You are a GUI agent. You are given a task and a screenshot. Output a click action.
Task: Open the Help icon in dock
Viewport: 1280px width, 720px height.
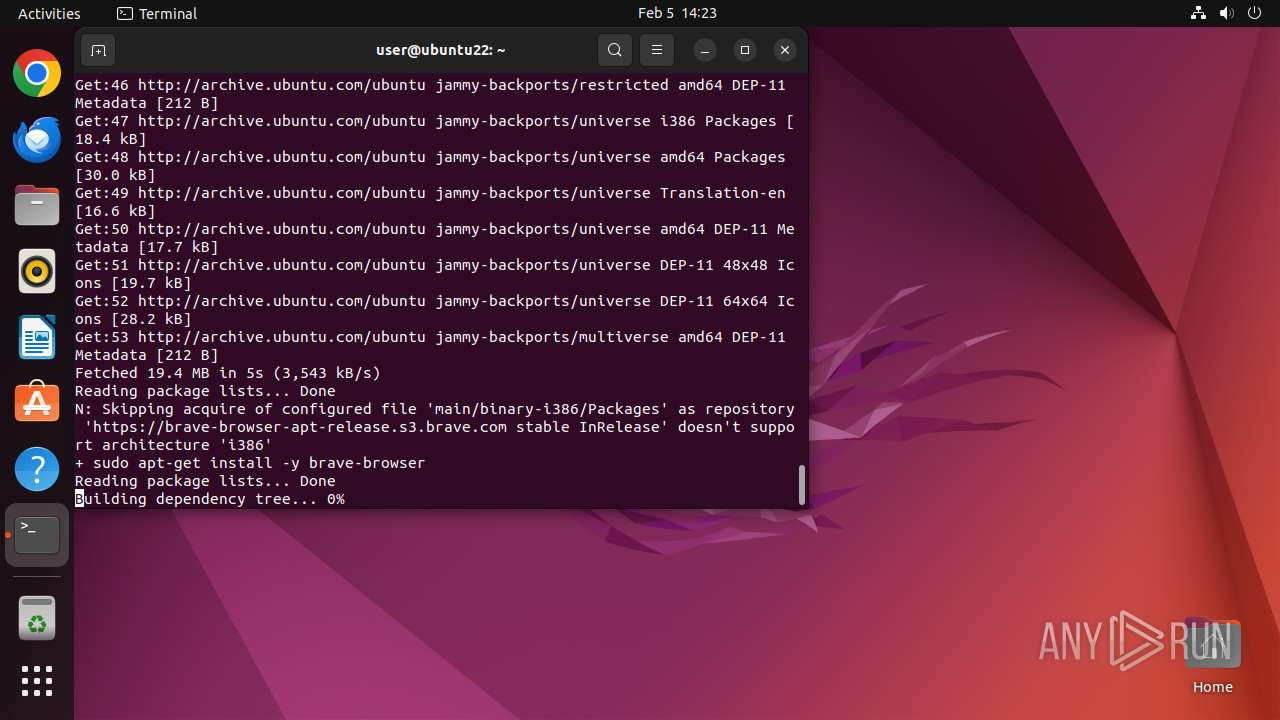pos(37,469)
